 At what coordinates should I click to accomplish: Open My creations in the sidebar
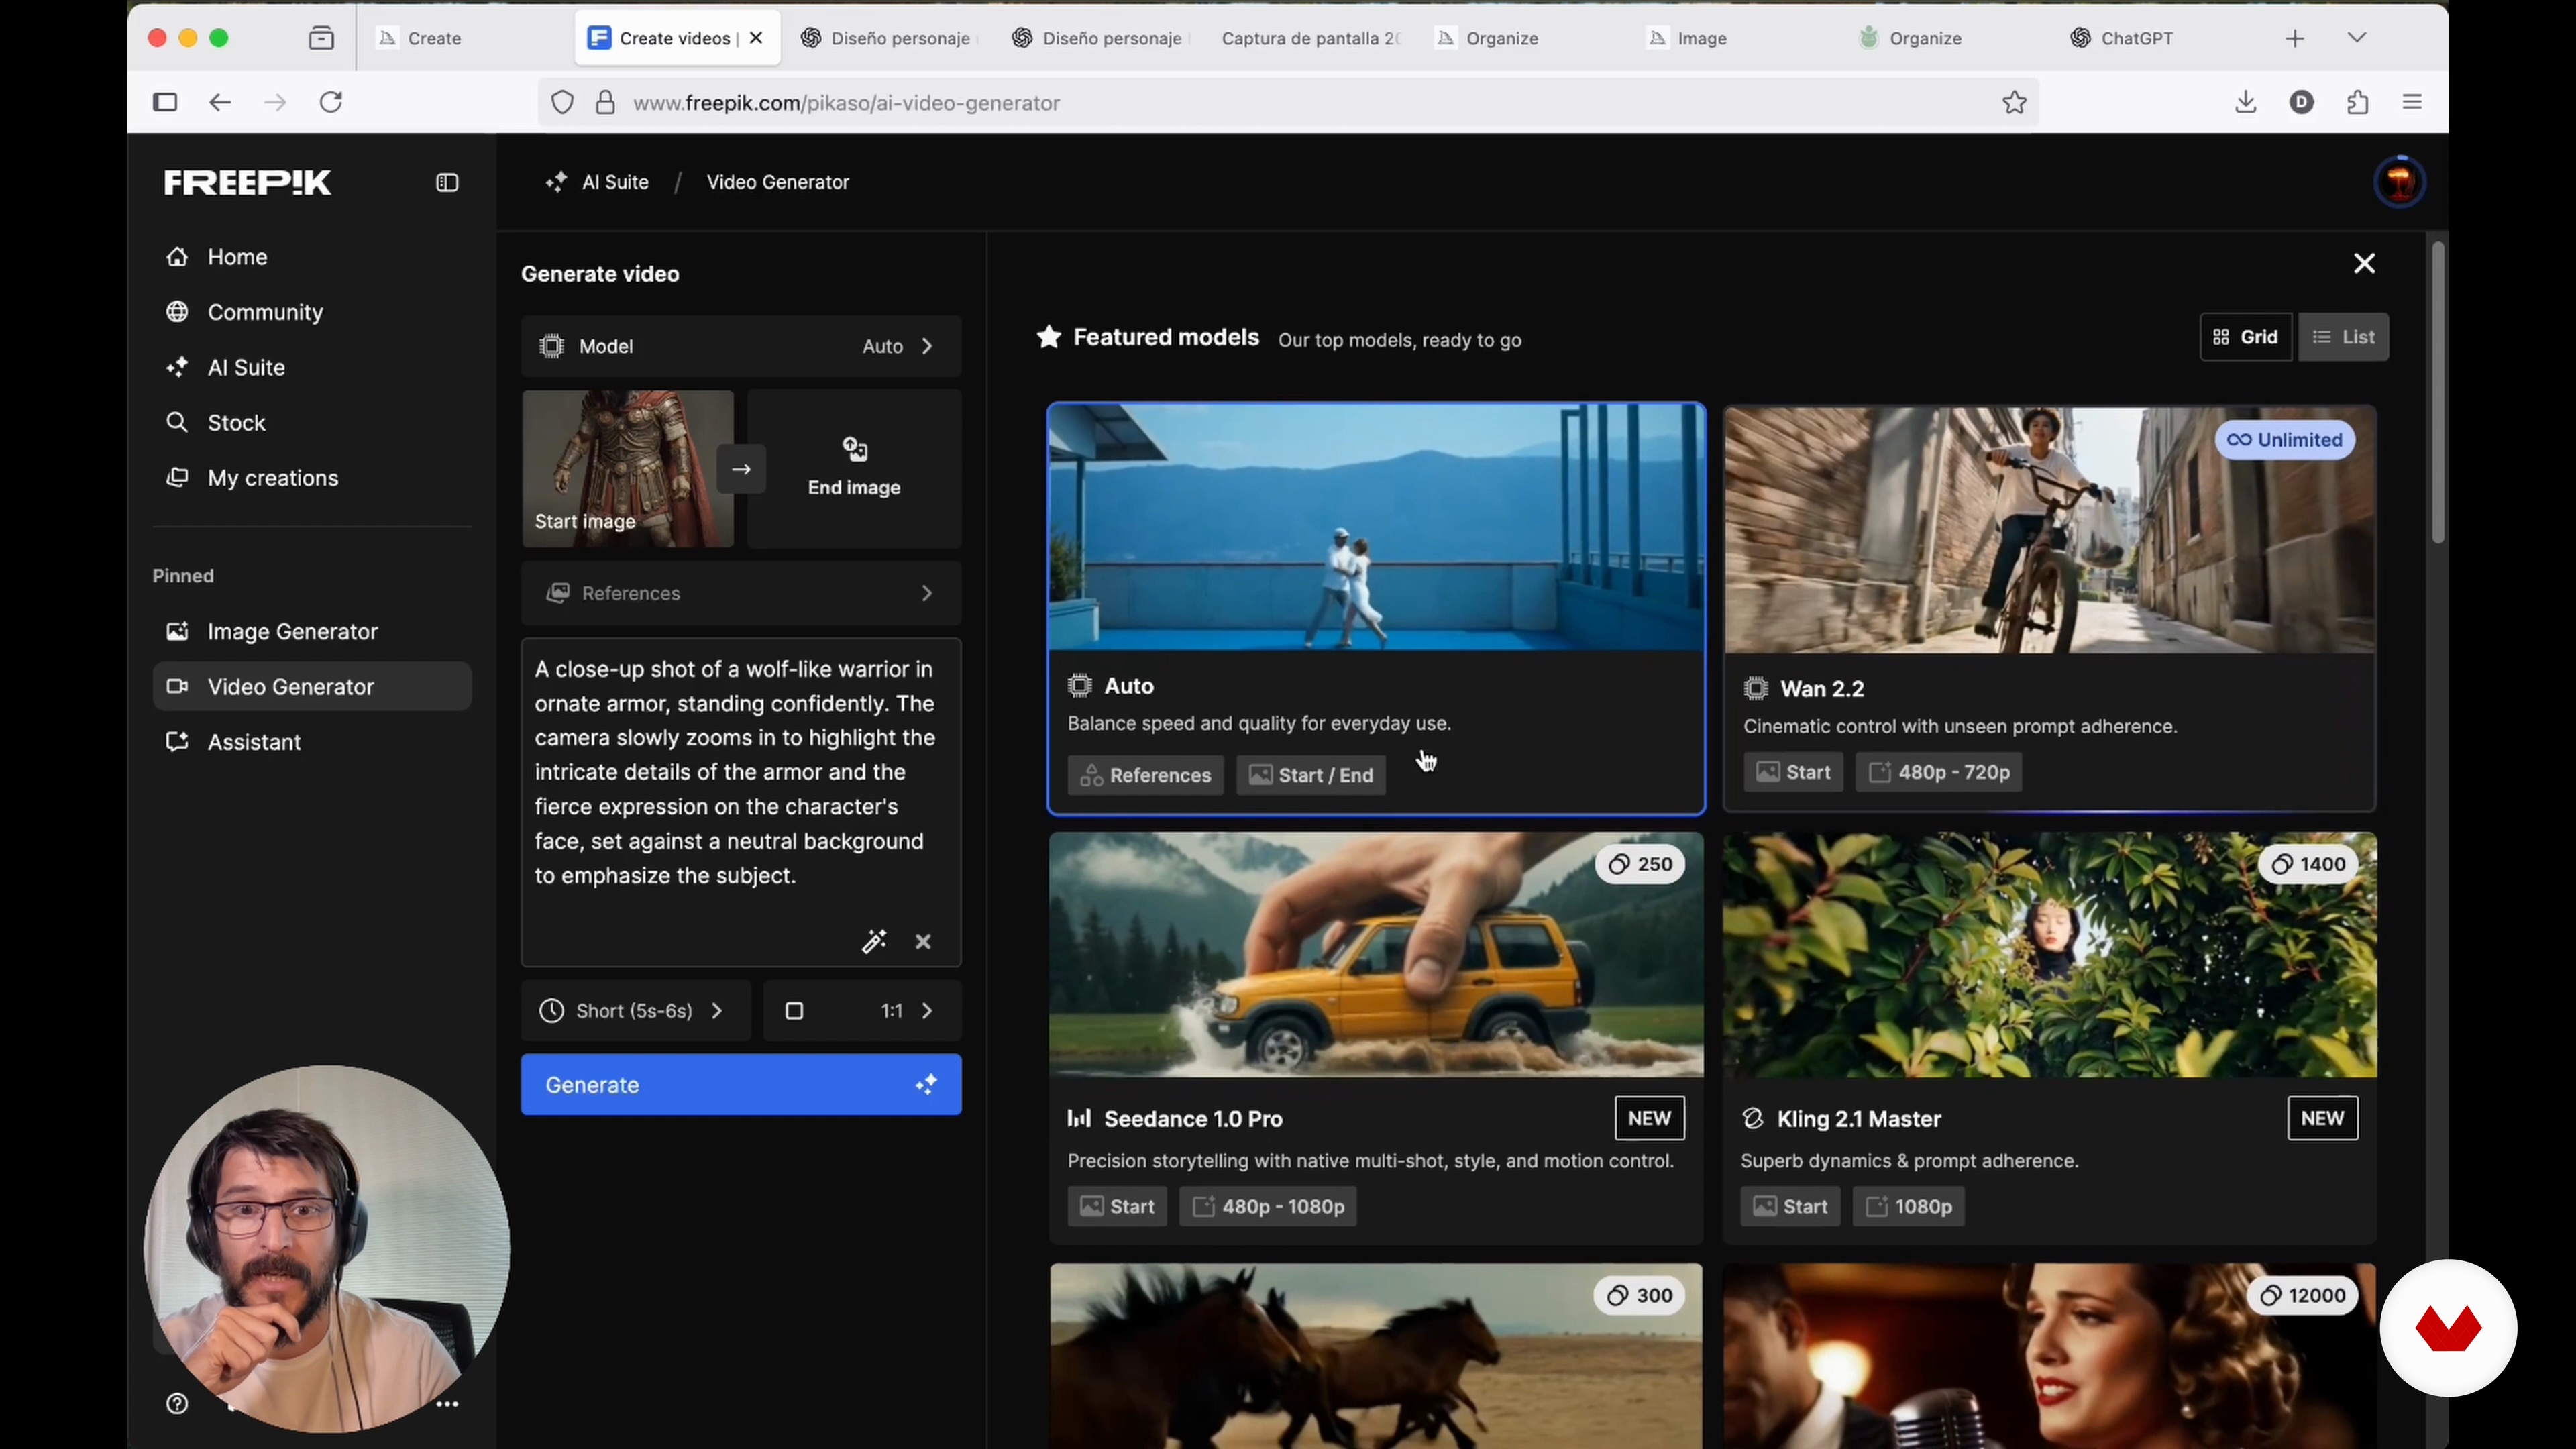tap(272, 478)
